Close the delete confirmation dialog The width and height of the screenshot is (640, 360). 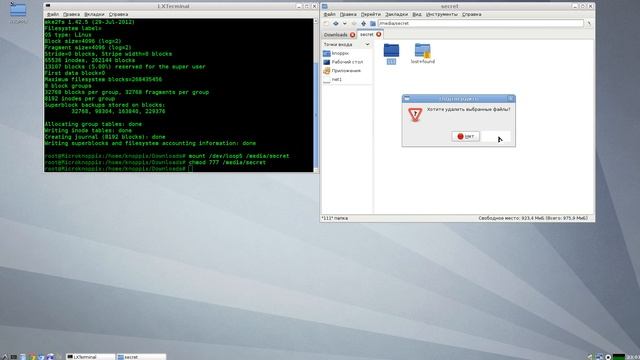tap(511, 99)
